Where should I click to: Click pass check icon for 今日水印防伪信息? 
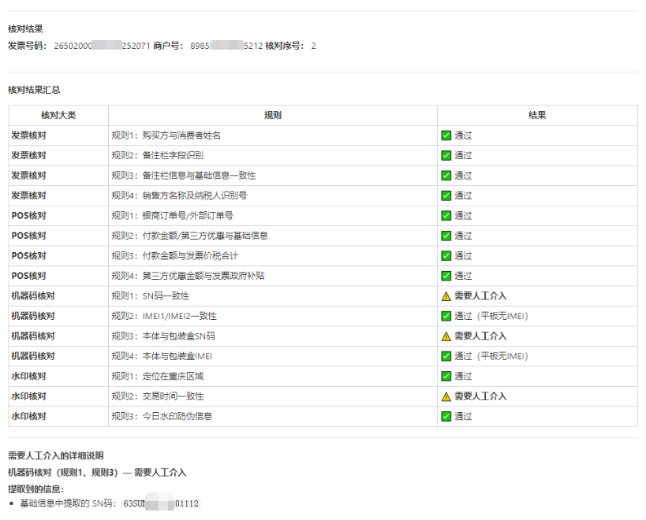click(446, 416)
